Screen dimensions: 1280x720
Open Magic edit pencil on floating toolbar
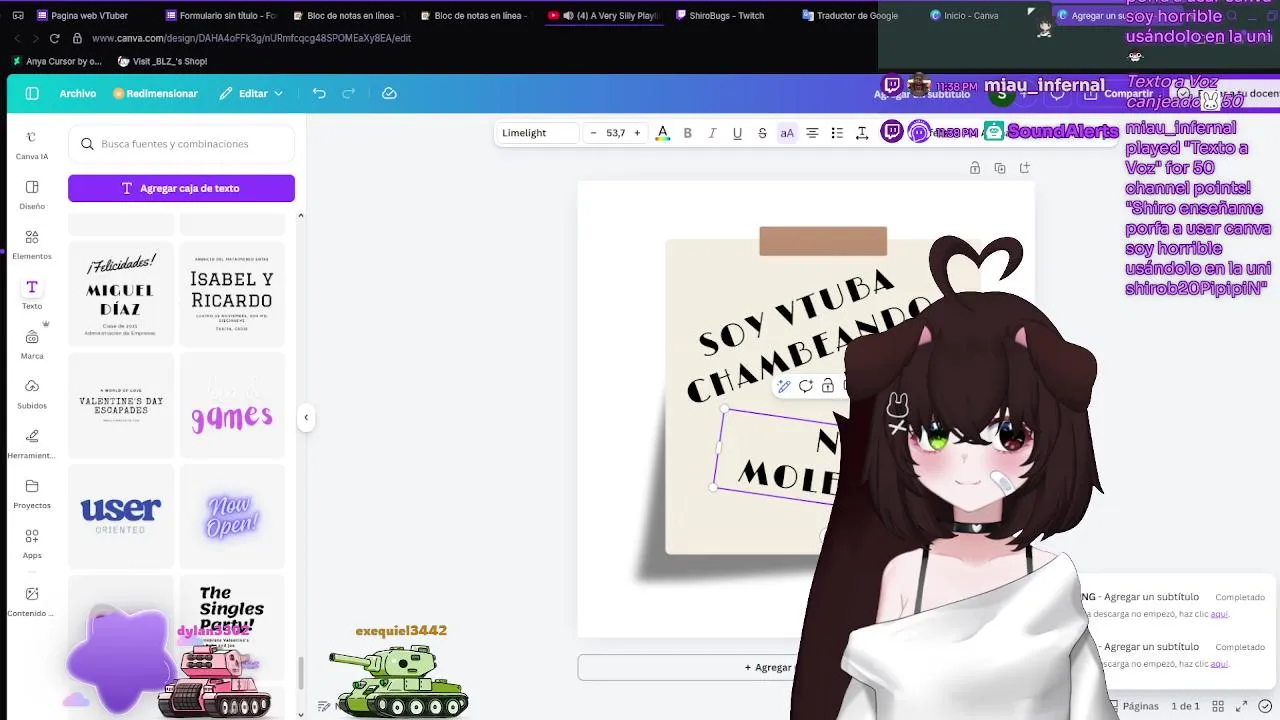784,386
